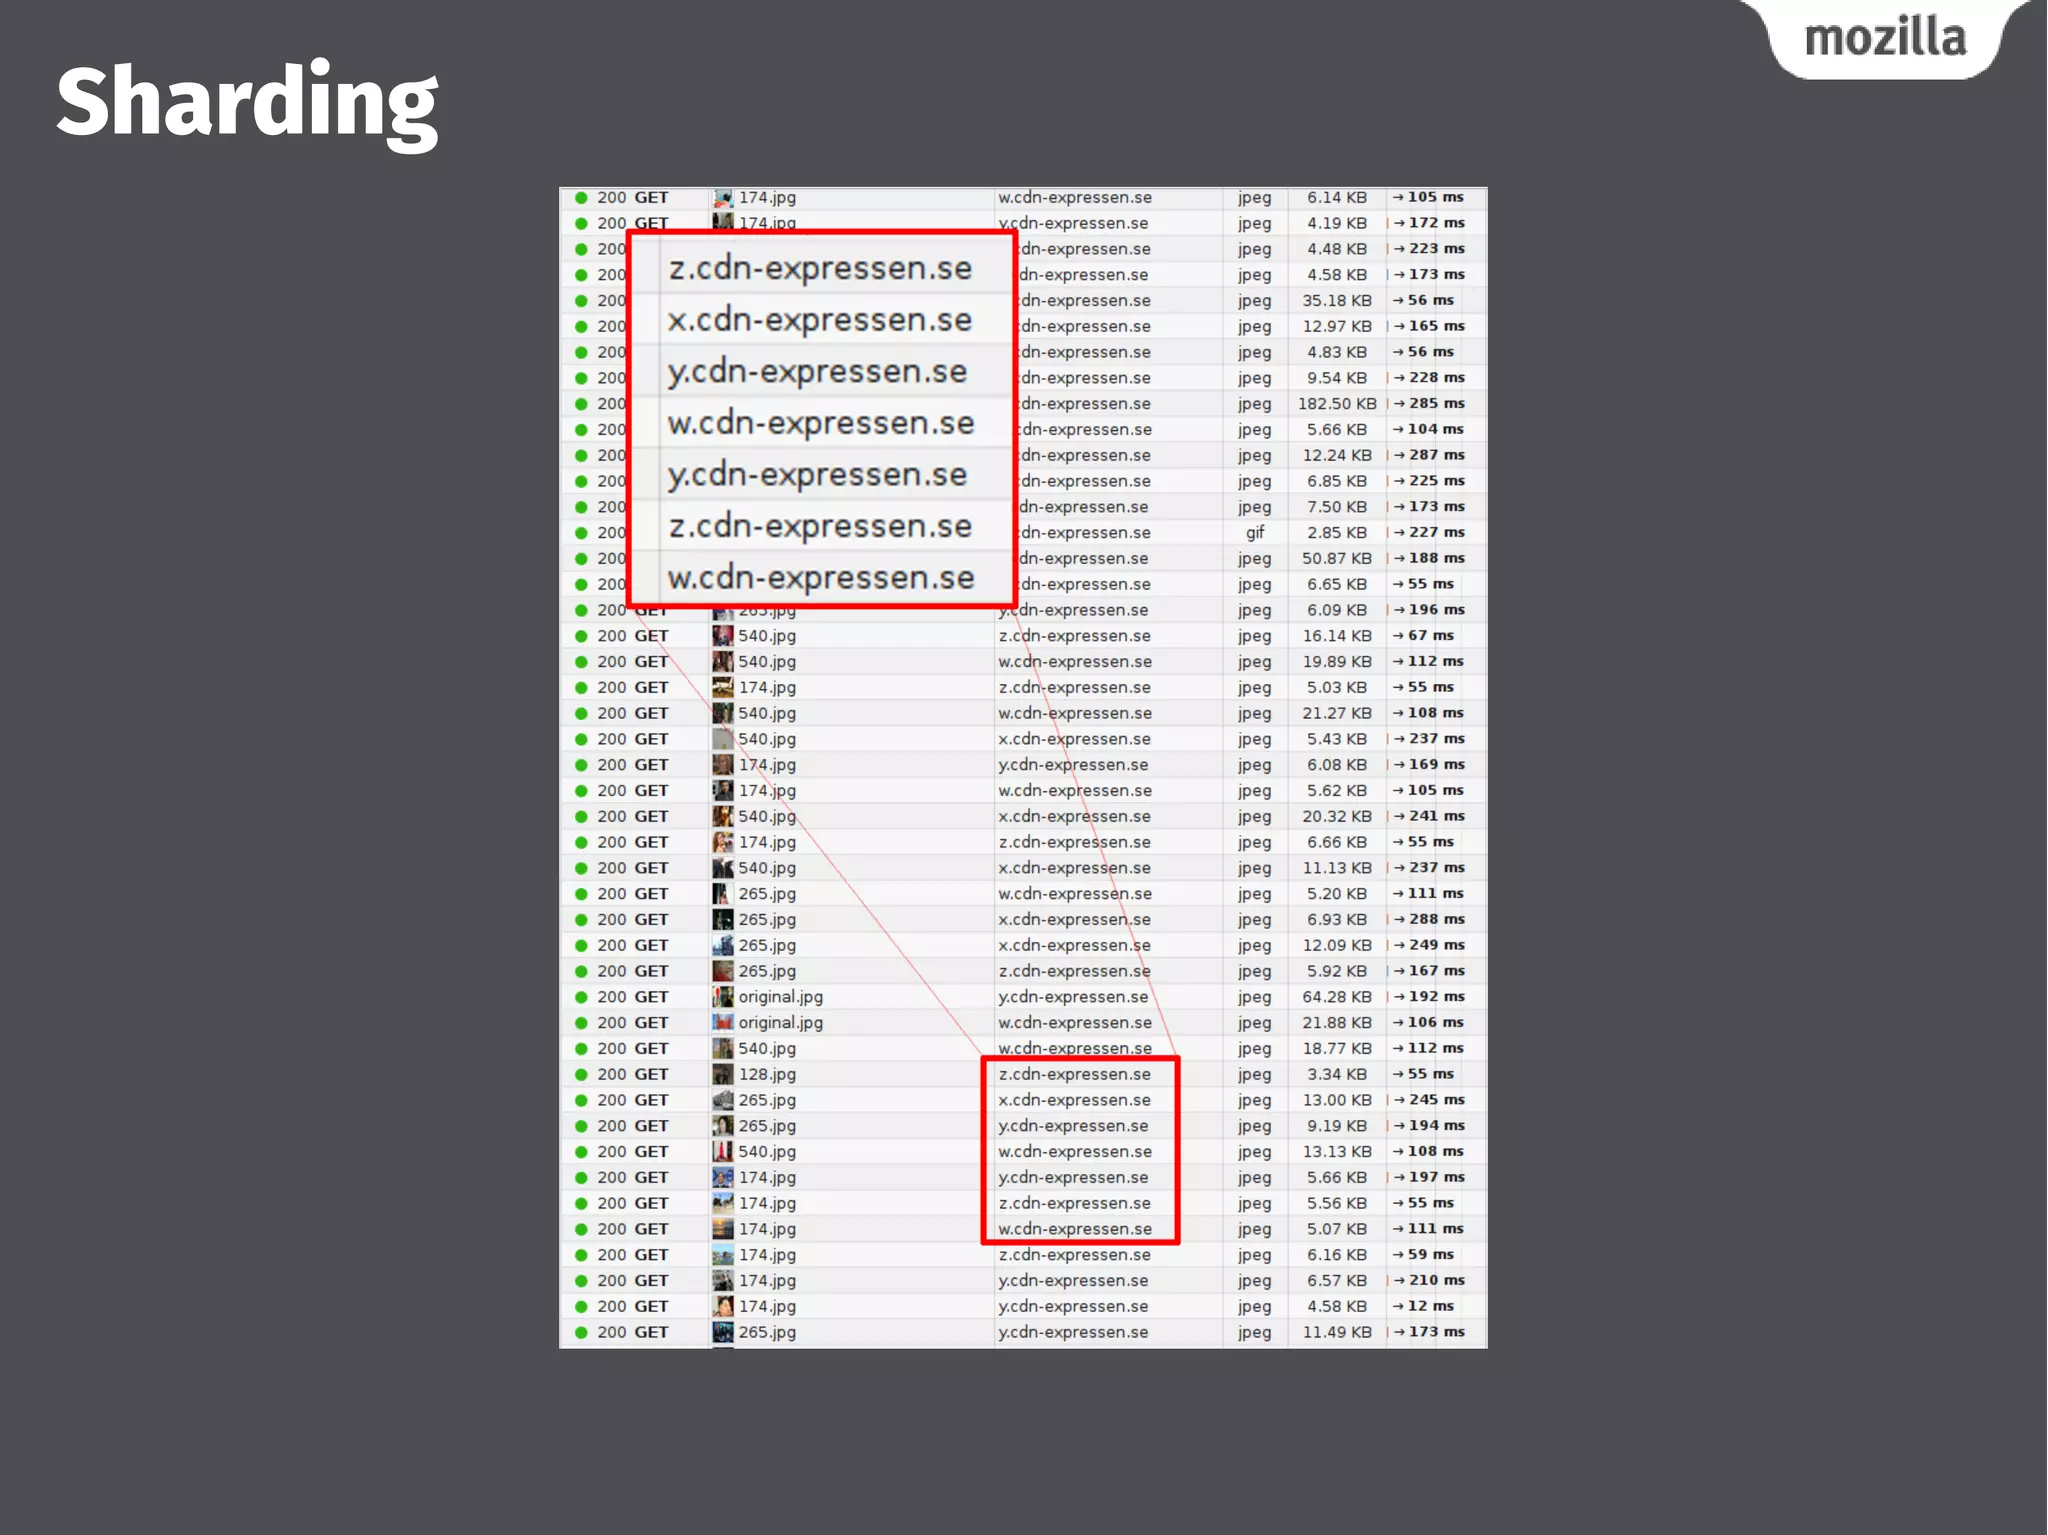Select original.jpg in the 64.28 KB row

click(x=780, y=997)
